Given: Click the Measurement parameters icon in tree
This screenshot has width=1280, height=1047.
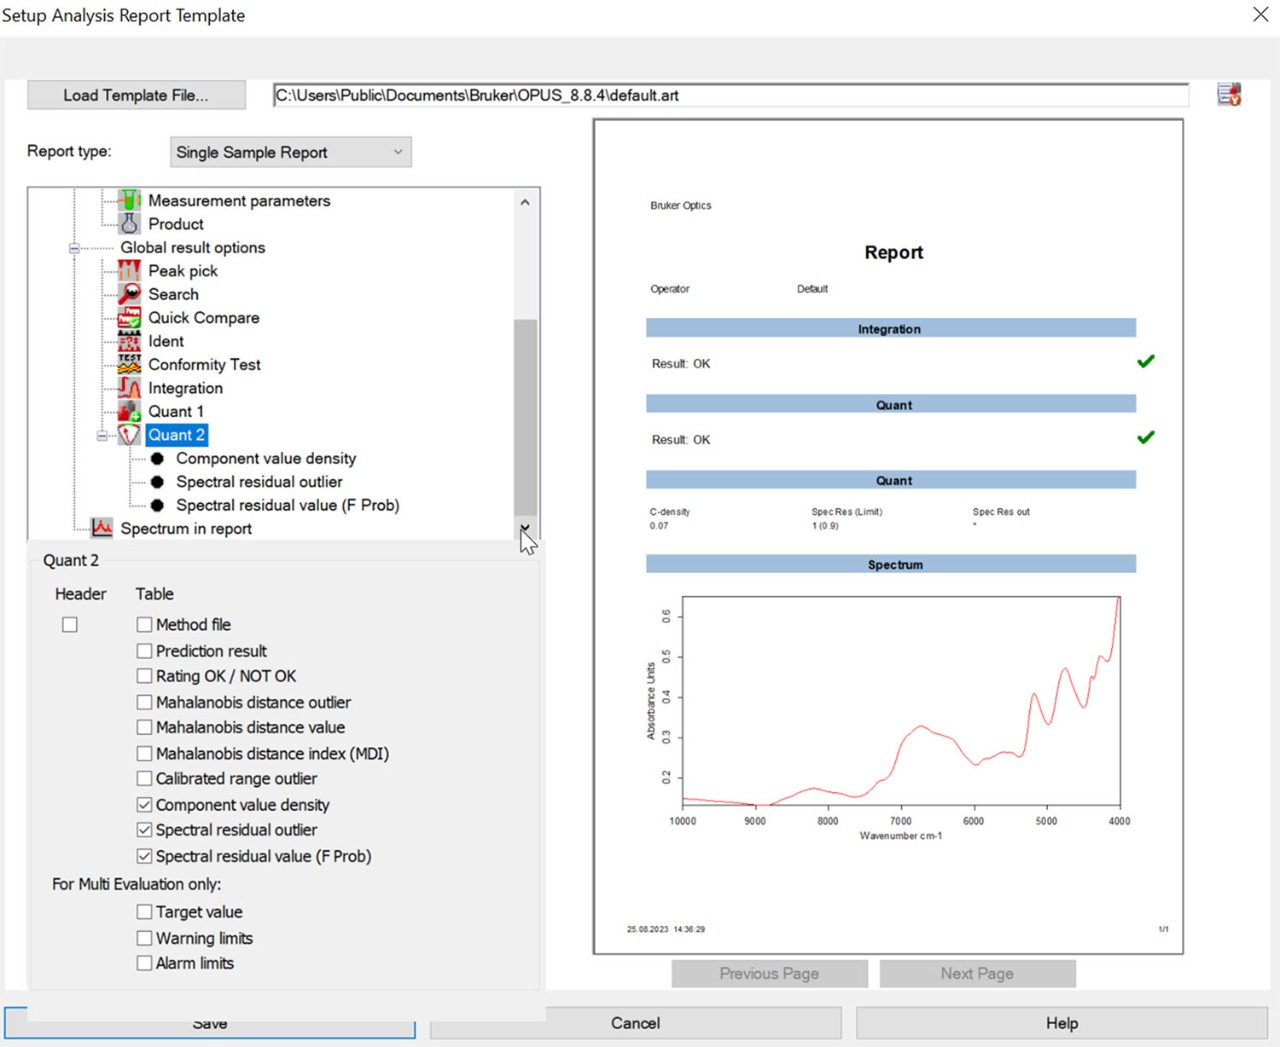Looking at the screenshot, I should (x=129, y=200).
